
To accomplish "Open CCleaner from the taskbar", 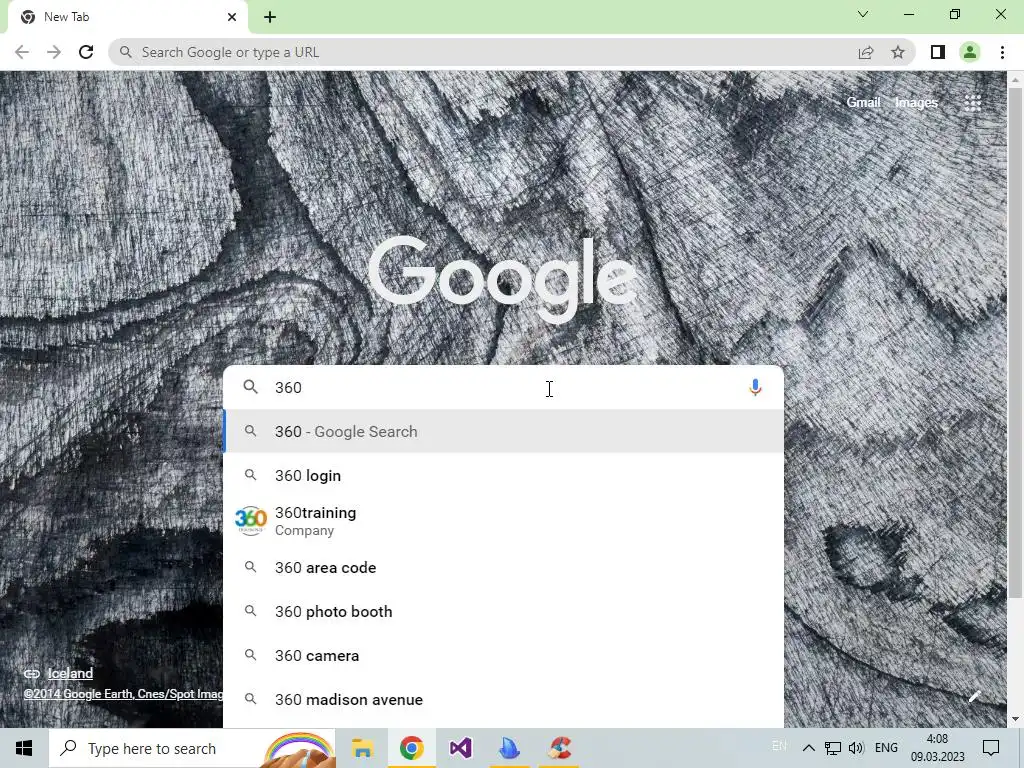I will pyautogui.click(x=560, y=748).
